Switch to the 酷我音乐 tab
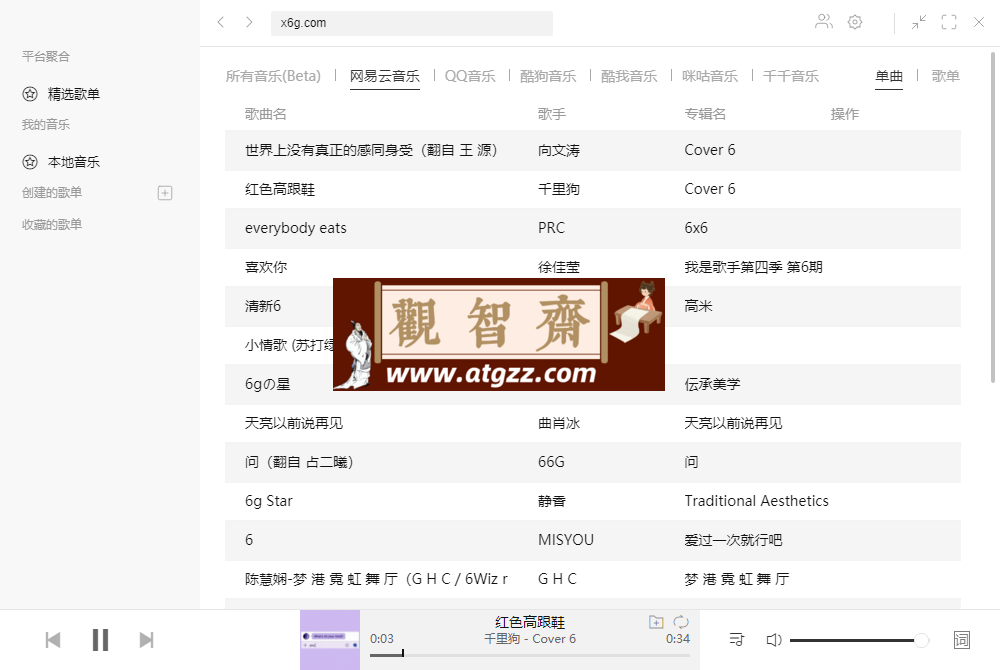The image size is (1000, 670). [629, 76]
